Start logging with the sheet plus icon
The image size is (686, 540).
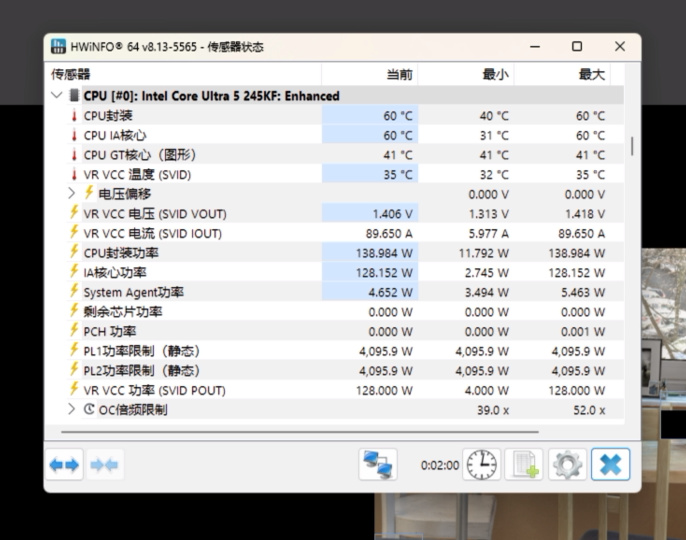pyautogui.click(x=524, y=464)
